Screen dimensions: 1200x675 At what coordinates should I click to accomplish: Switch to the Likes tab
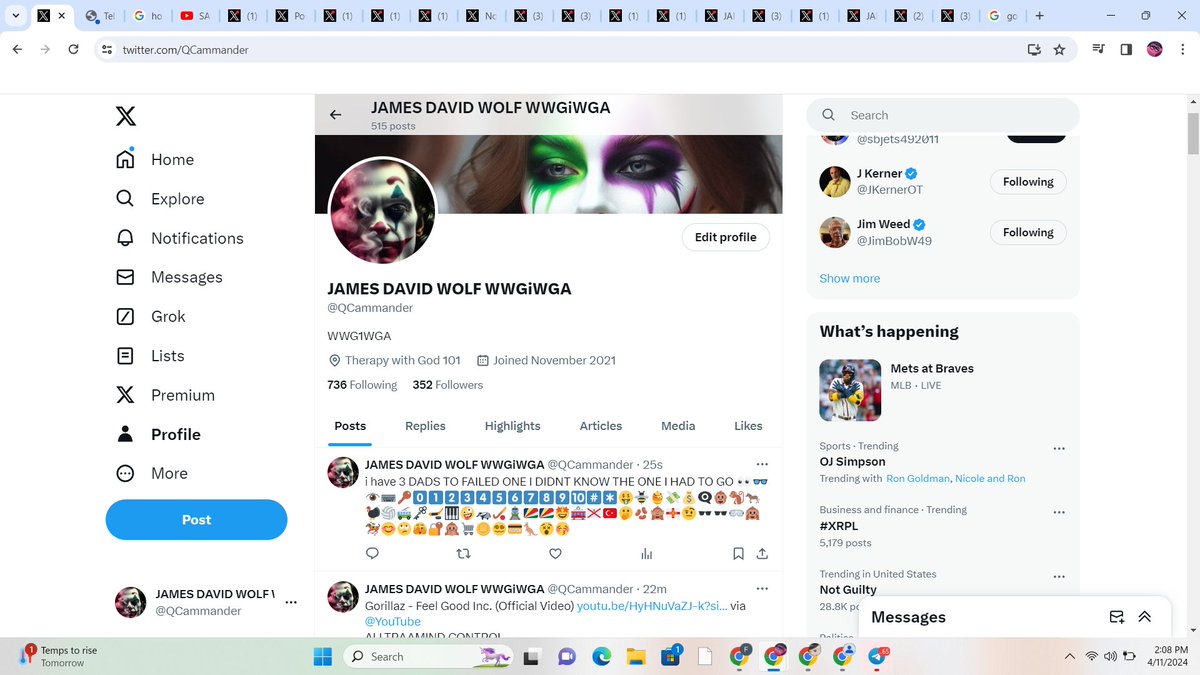(x=748, y=426)
